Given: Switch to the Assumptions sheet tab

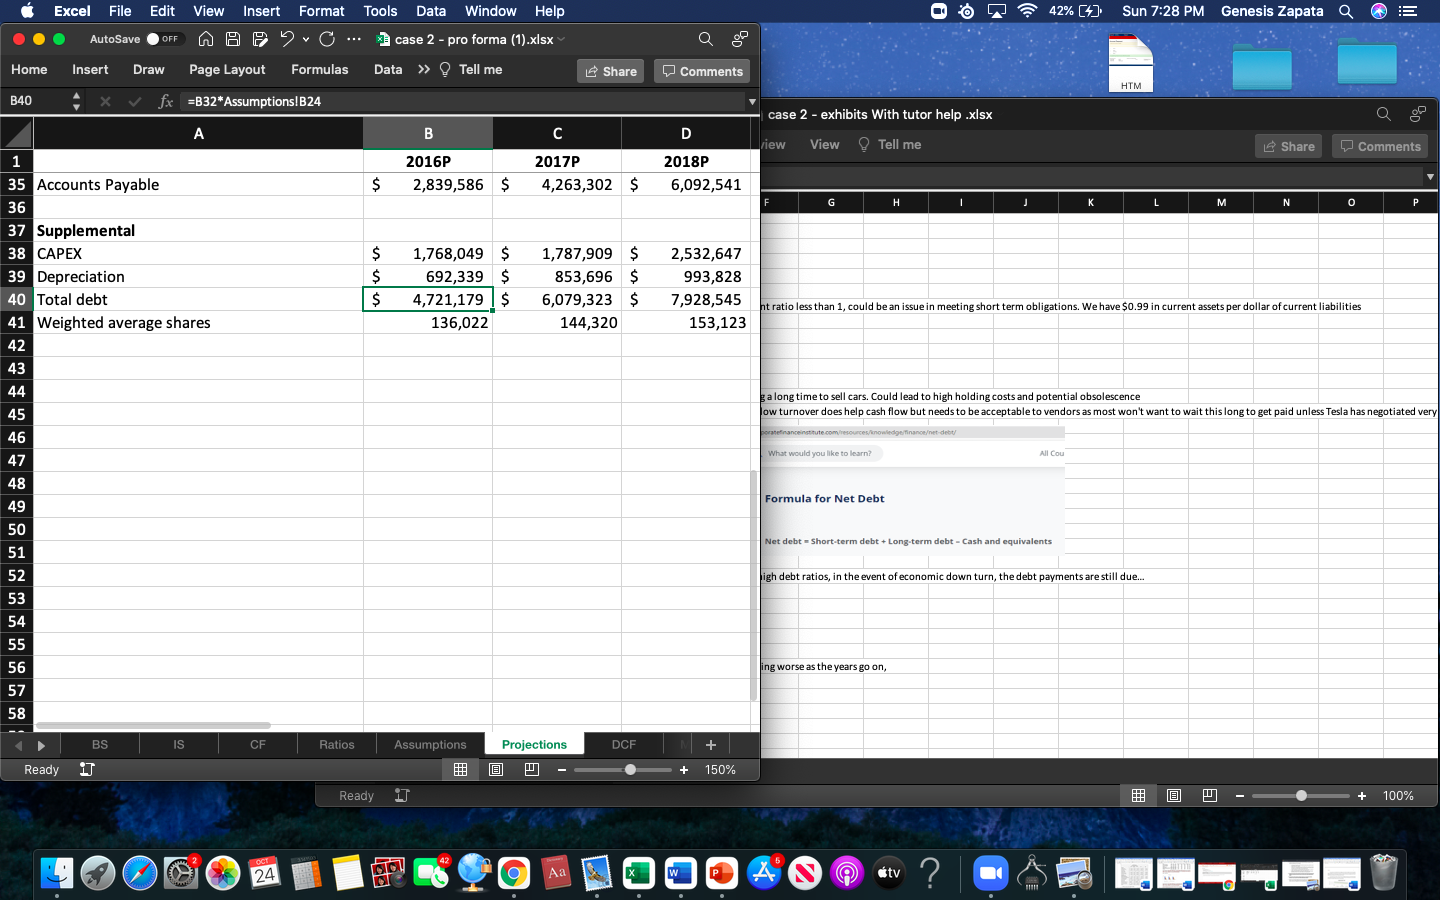Looking at the screenshot, I should [430, 744].
